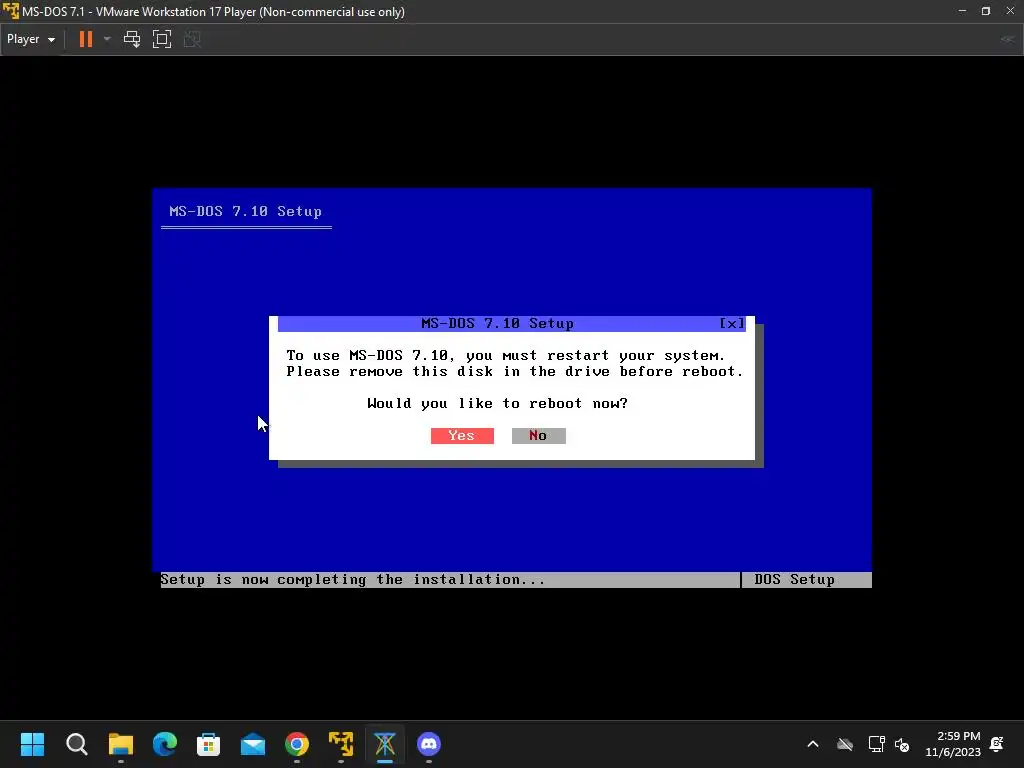Open network display tray icon
This screenshot has width=1024, height=768.
coord(876,744)
